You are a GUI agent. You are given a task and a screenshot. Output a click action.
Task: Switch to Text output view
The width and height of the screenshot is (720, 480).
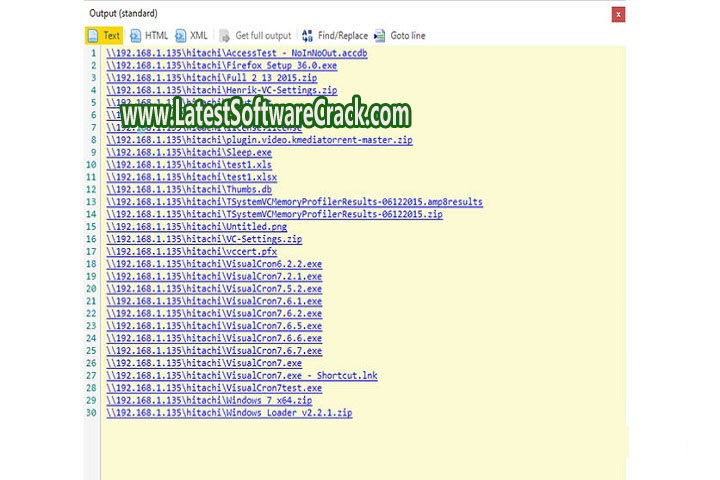click(x=103, y=35)
